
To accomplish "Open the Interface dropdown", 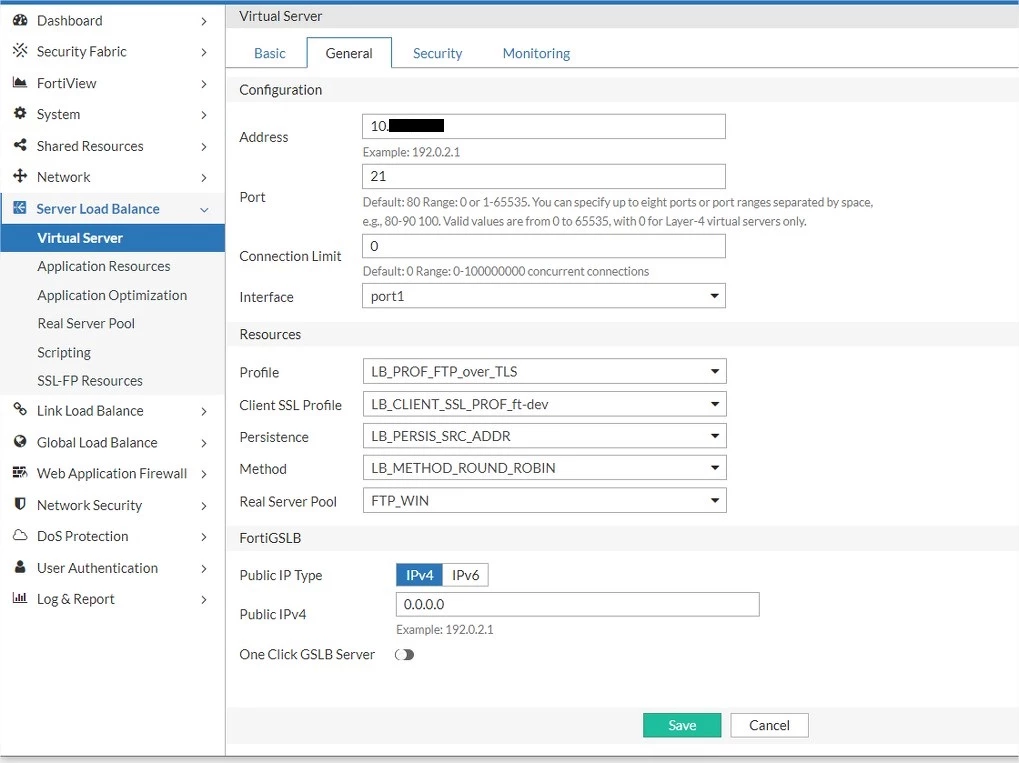I will (544, 296).
